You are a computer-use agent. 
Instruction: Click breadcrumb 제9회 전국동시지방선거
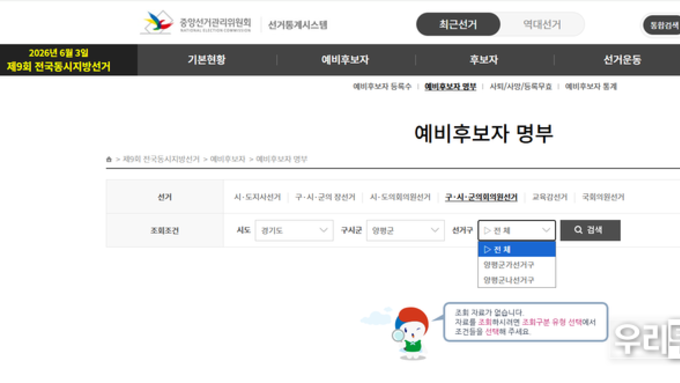(161, 159)
